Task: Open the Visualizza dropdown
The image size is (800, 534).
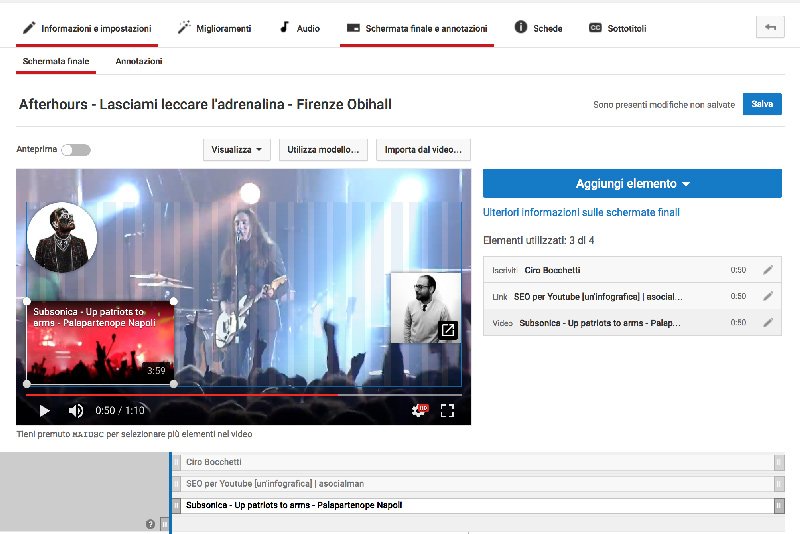Action: pyautogui.click(x=237, y=149)
